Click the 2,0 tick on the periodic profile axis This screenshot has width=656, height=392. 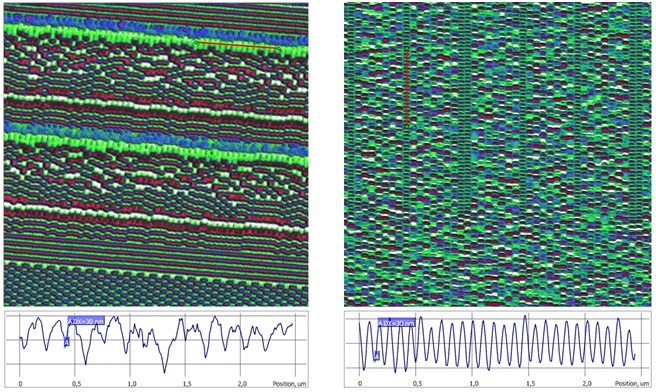point(587,384)
